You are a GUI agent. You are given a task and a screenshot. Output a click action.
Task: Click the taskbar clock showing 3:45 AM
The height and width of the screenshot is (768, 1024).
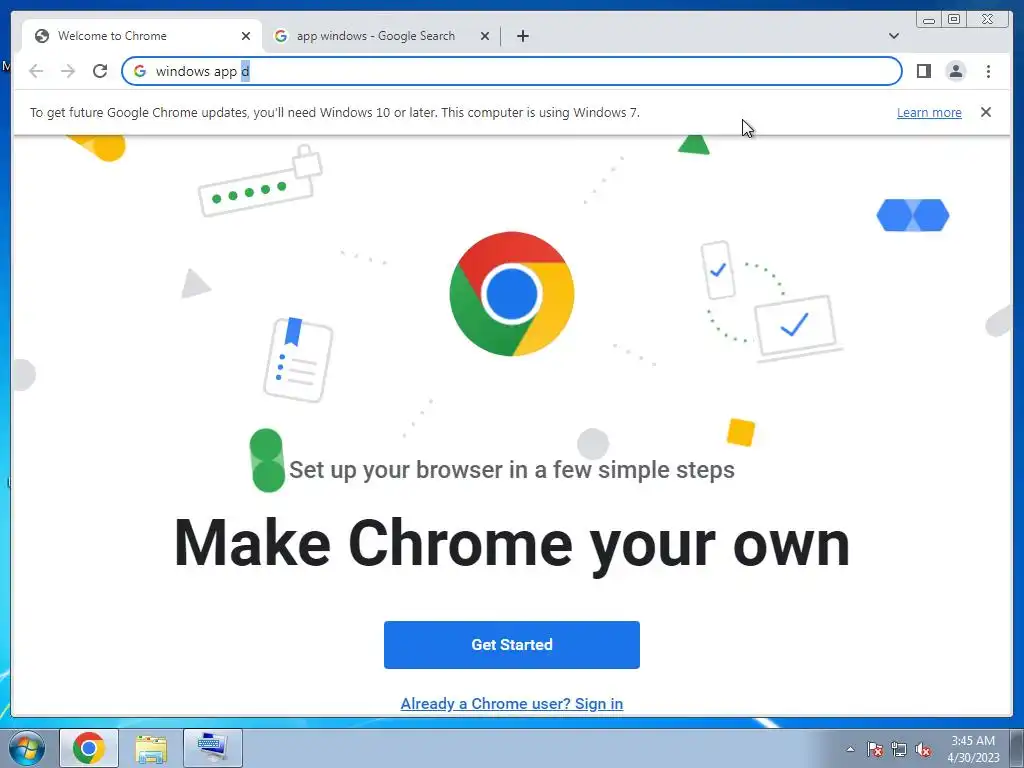(972, 749)
